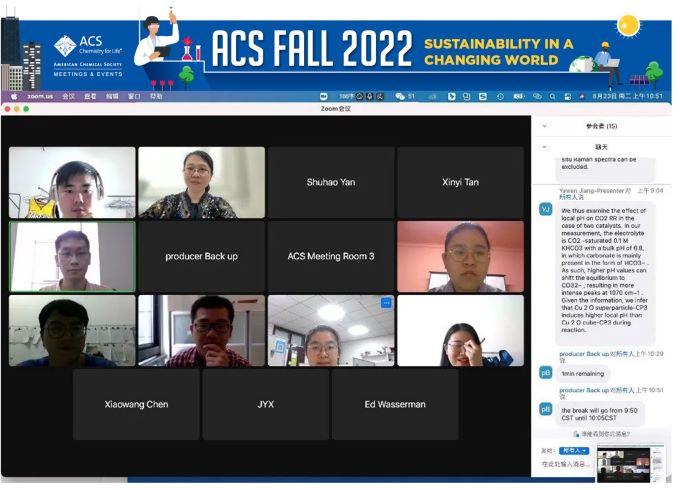
Task: Click the blue more-options icon on video tile
Action: point(386,302)
